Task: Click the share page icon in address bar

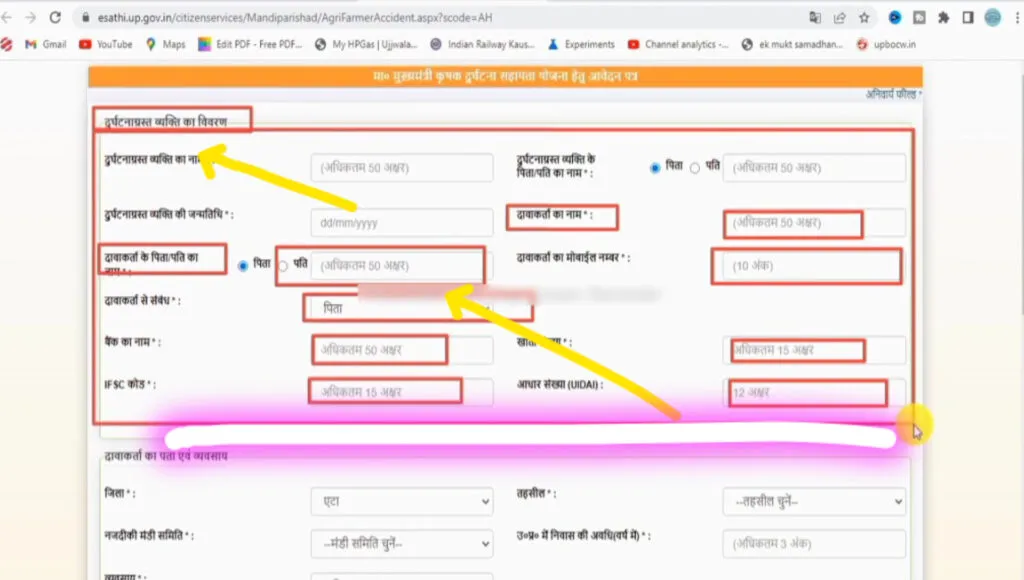Action: click(839, 18)
